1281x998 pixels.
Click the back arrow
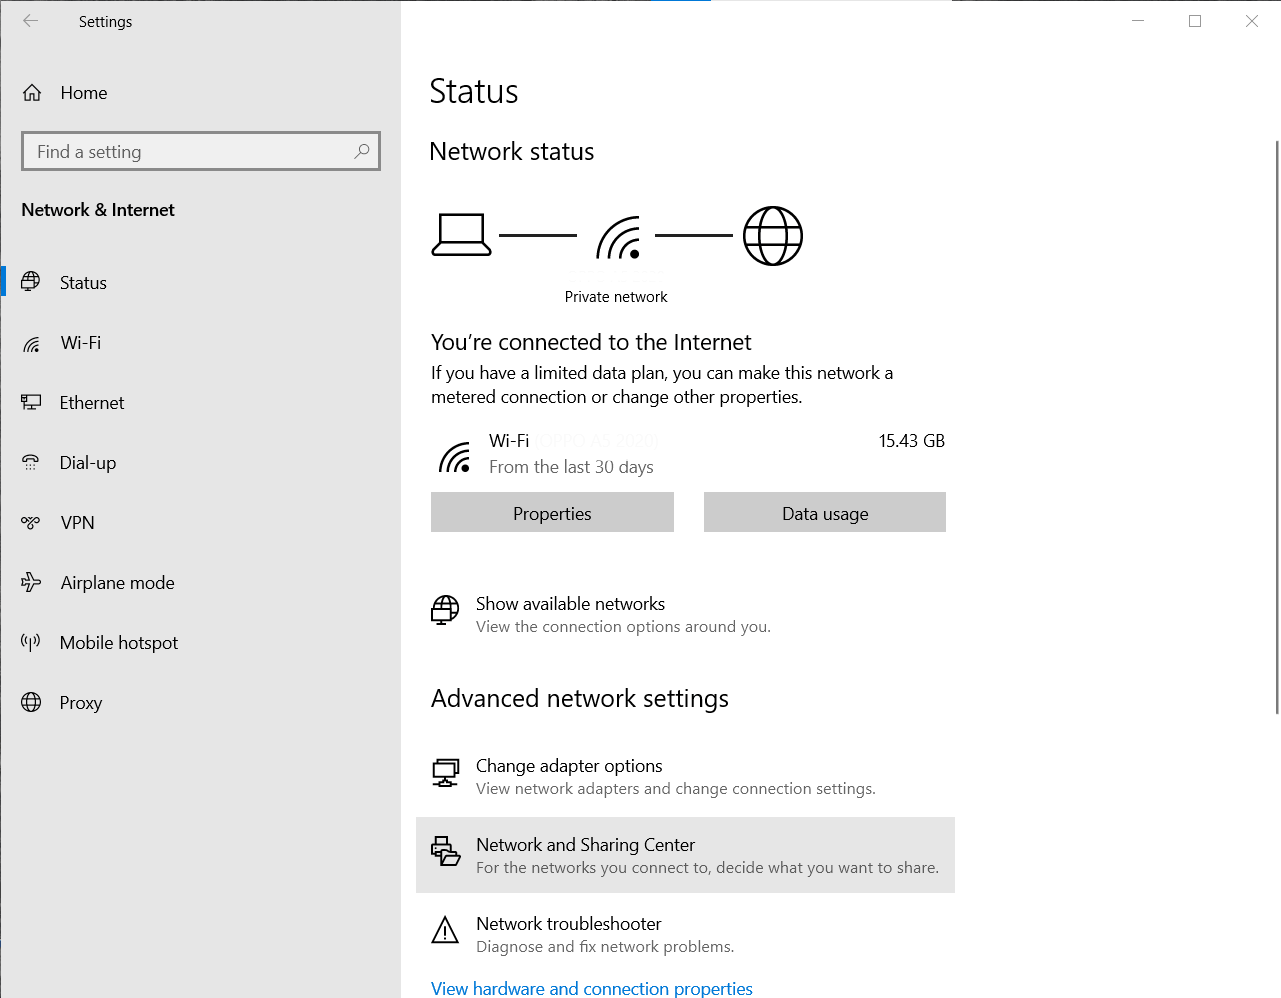[x=30, y=21]
